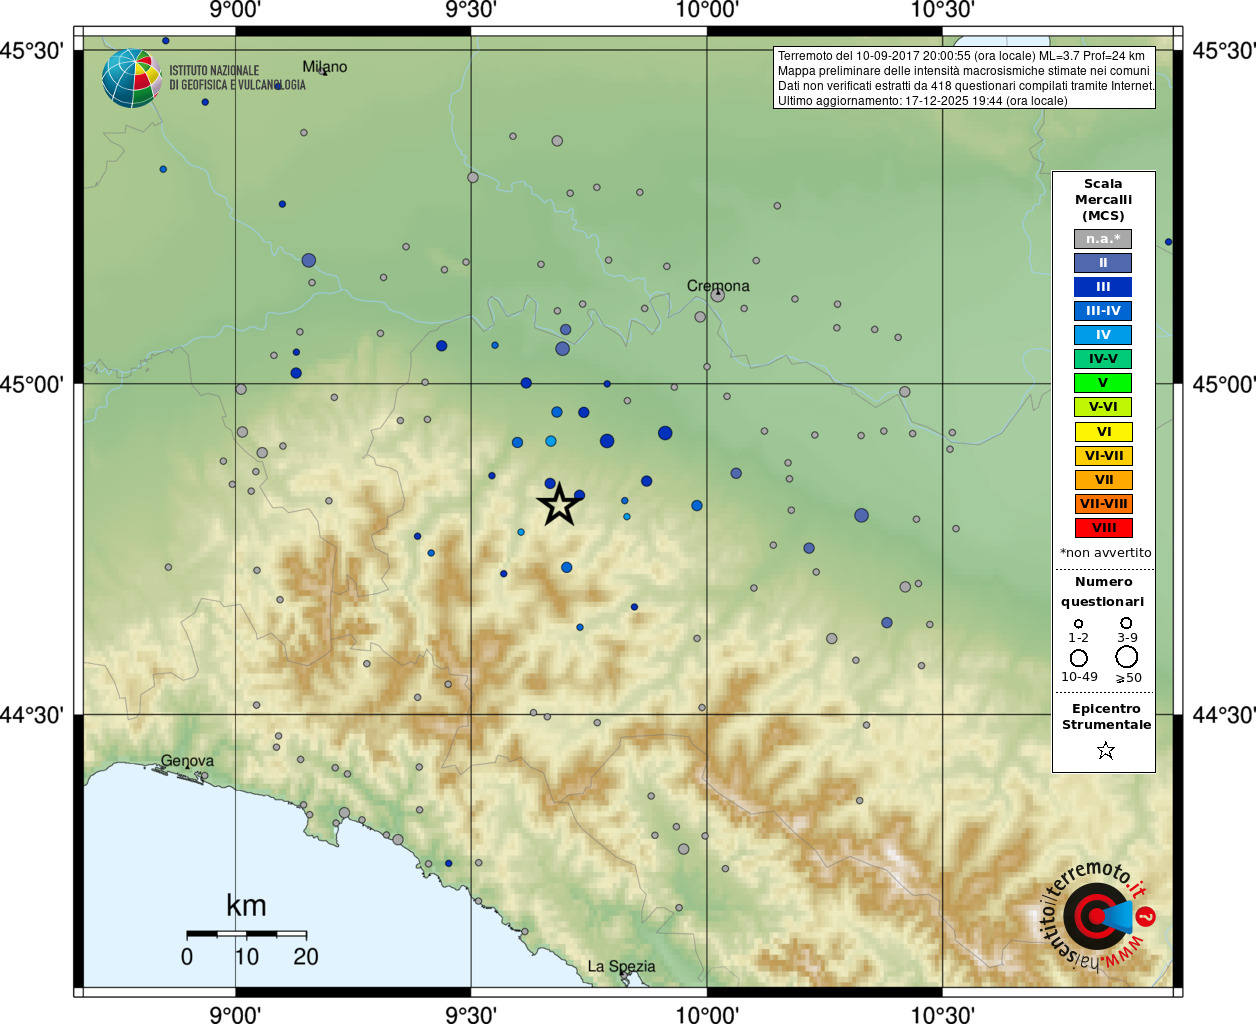
Task: Click the Cremona city label
Action: tap(718, 286)
